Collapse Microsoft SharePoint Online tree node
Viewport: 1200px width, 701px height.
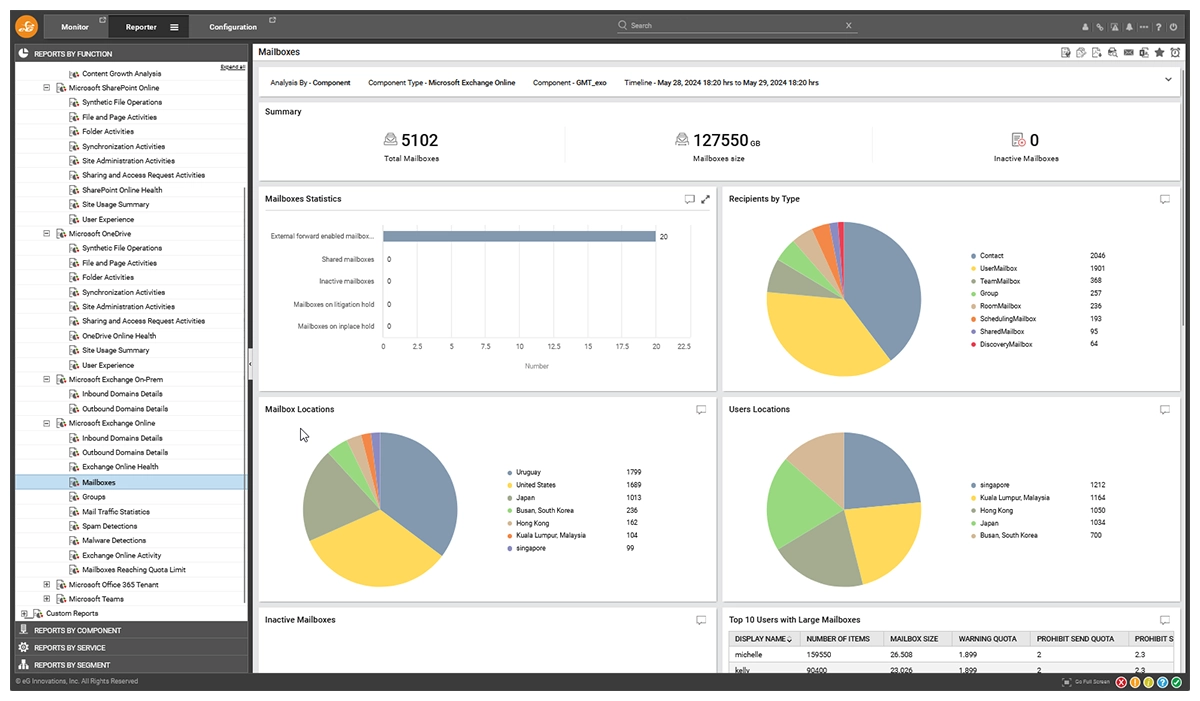tap(47, 88)
